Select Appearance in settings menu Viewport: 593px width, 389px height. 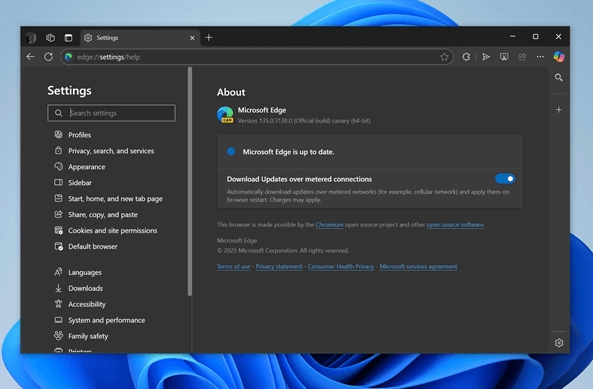tap(87, 167)
